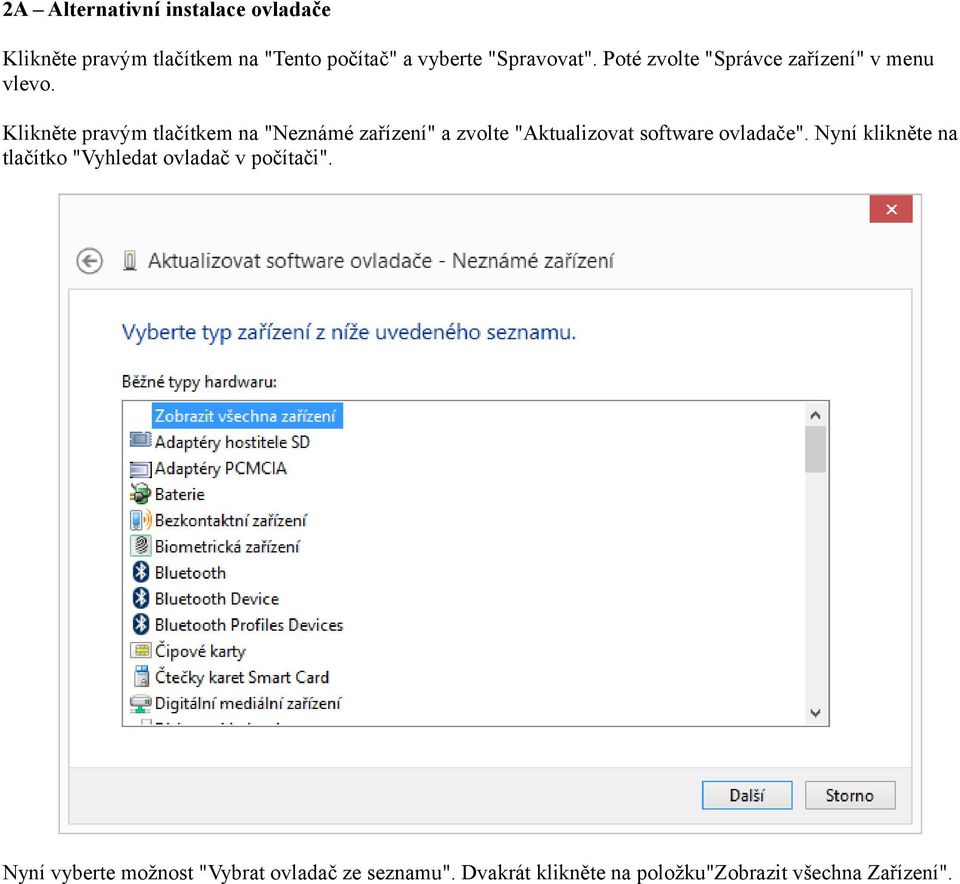Screen dimensions: 960x884
Task: Click the Adaptéry PCMCIA icon
Action: click(x=141, y=470)
